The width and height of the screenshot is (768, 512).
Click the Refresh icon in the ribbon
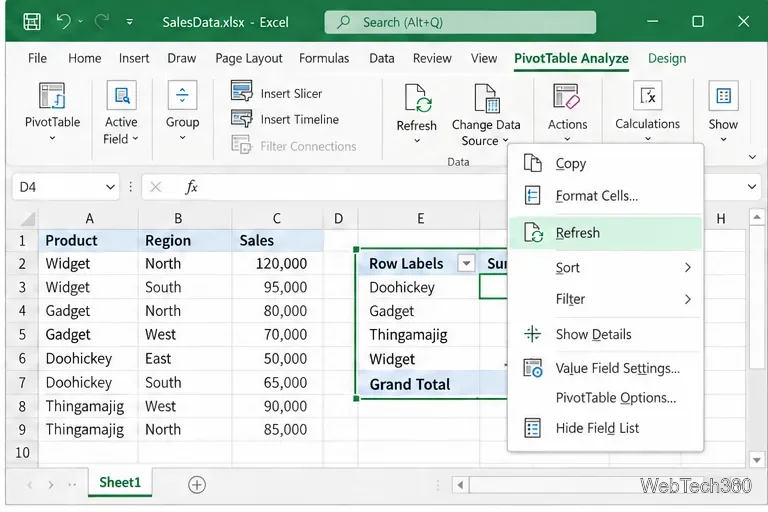[417, 98]
